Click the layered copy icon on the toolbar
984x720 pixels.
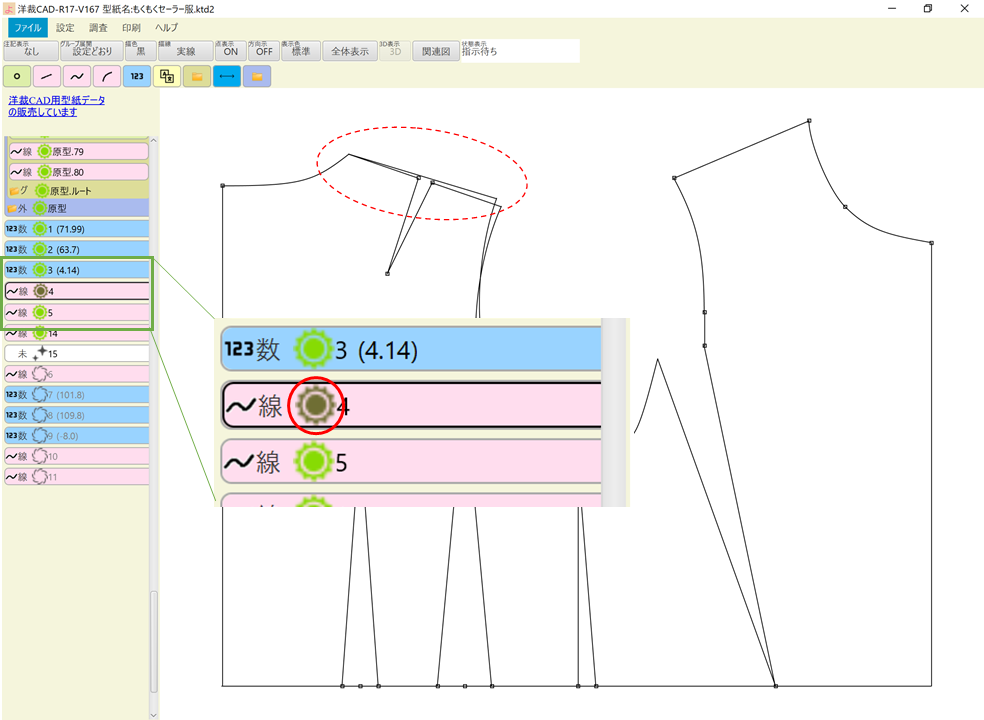(166, 76)
